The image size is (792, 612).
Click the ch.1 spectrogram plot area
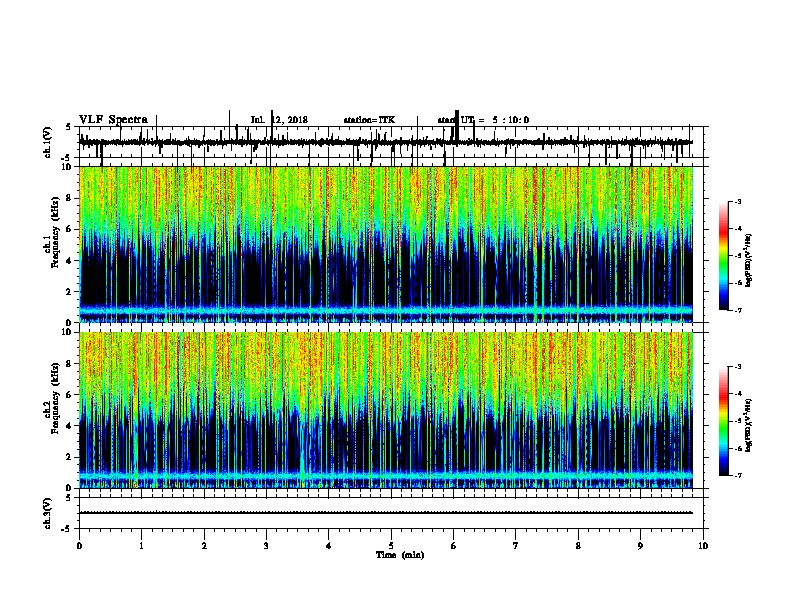point(386,244)
